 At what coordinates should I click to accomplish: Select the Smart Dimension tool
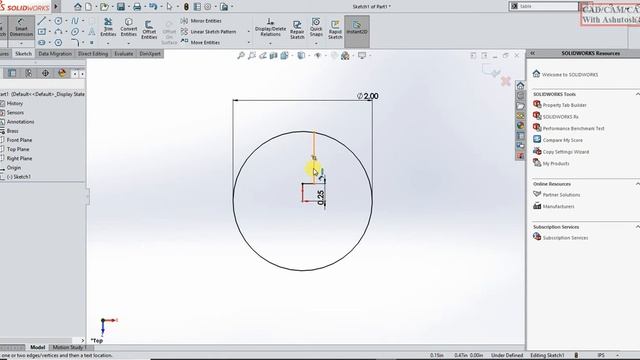[21, 28]
